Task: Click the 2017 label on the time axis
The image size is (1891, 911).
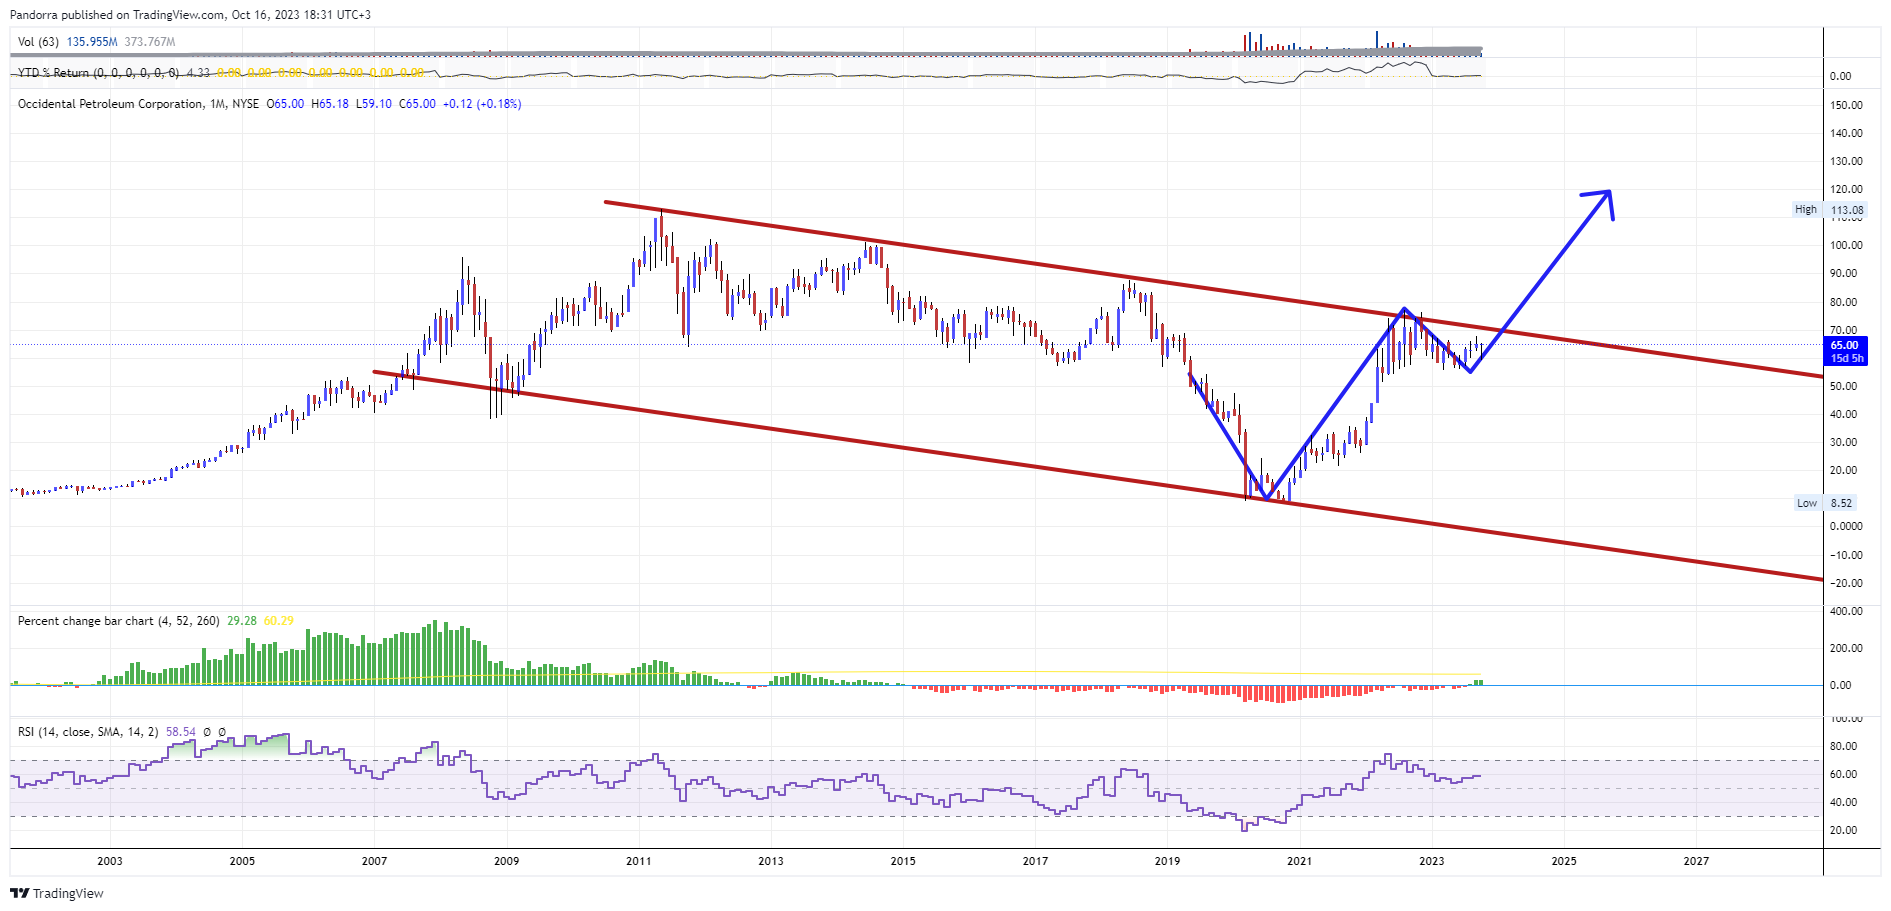Action: (x=1036, y=861)
